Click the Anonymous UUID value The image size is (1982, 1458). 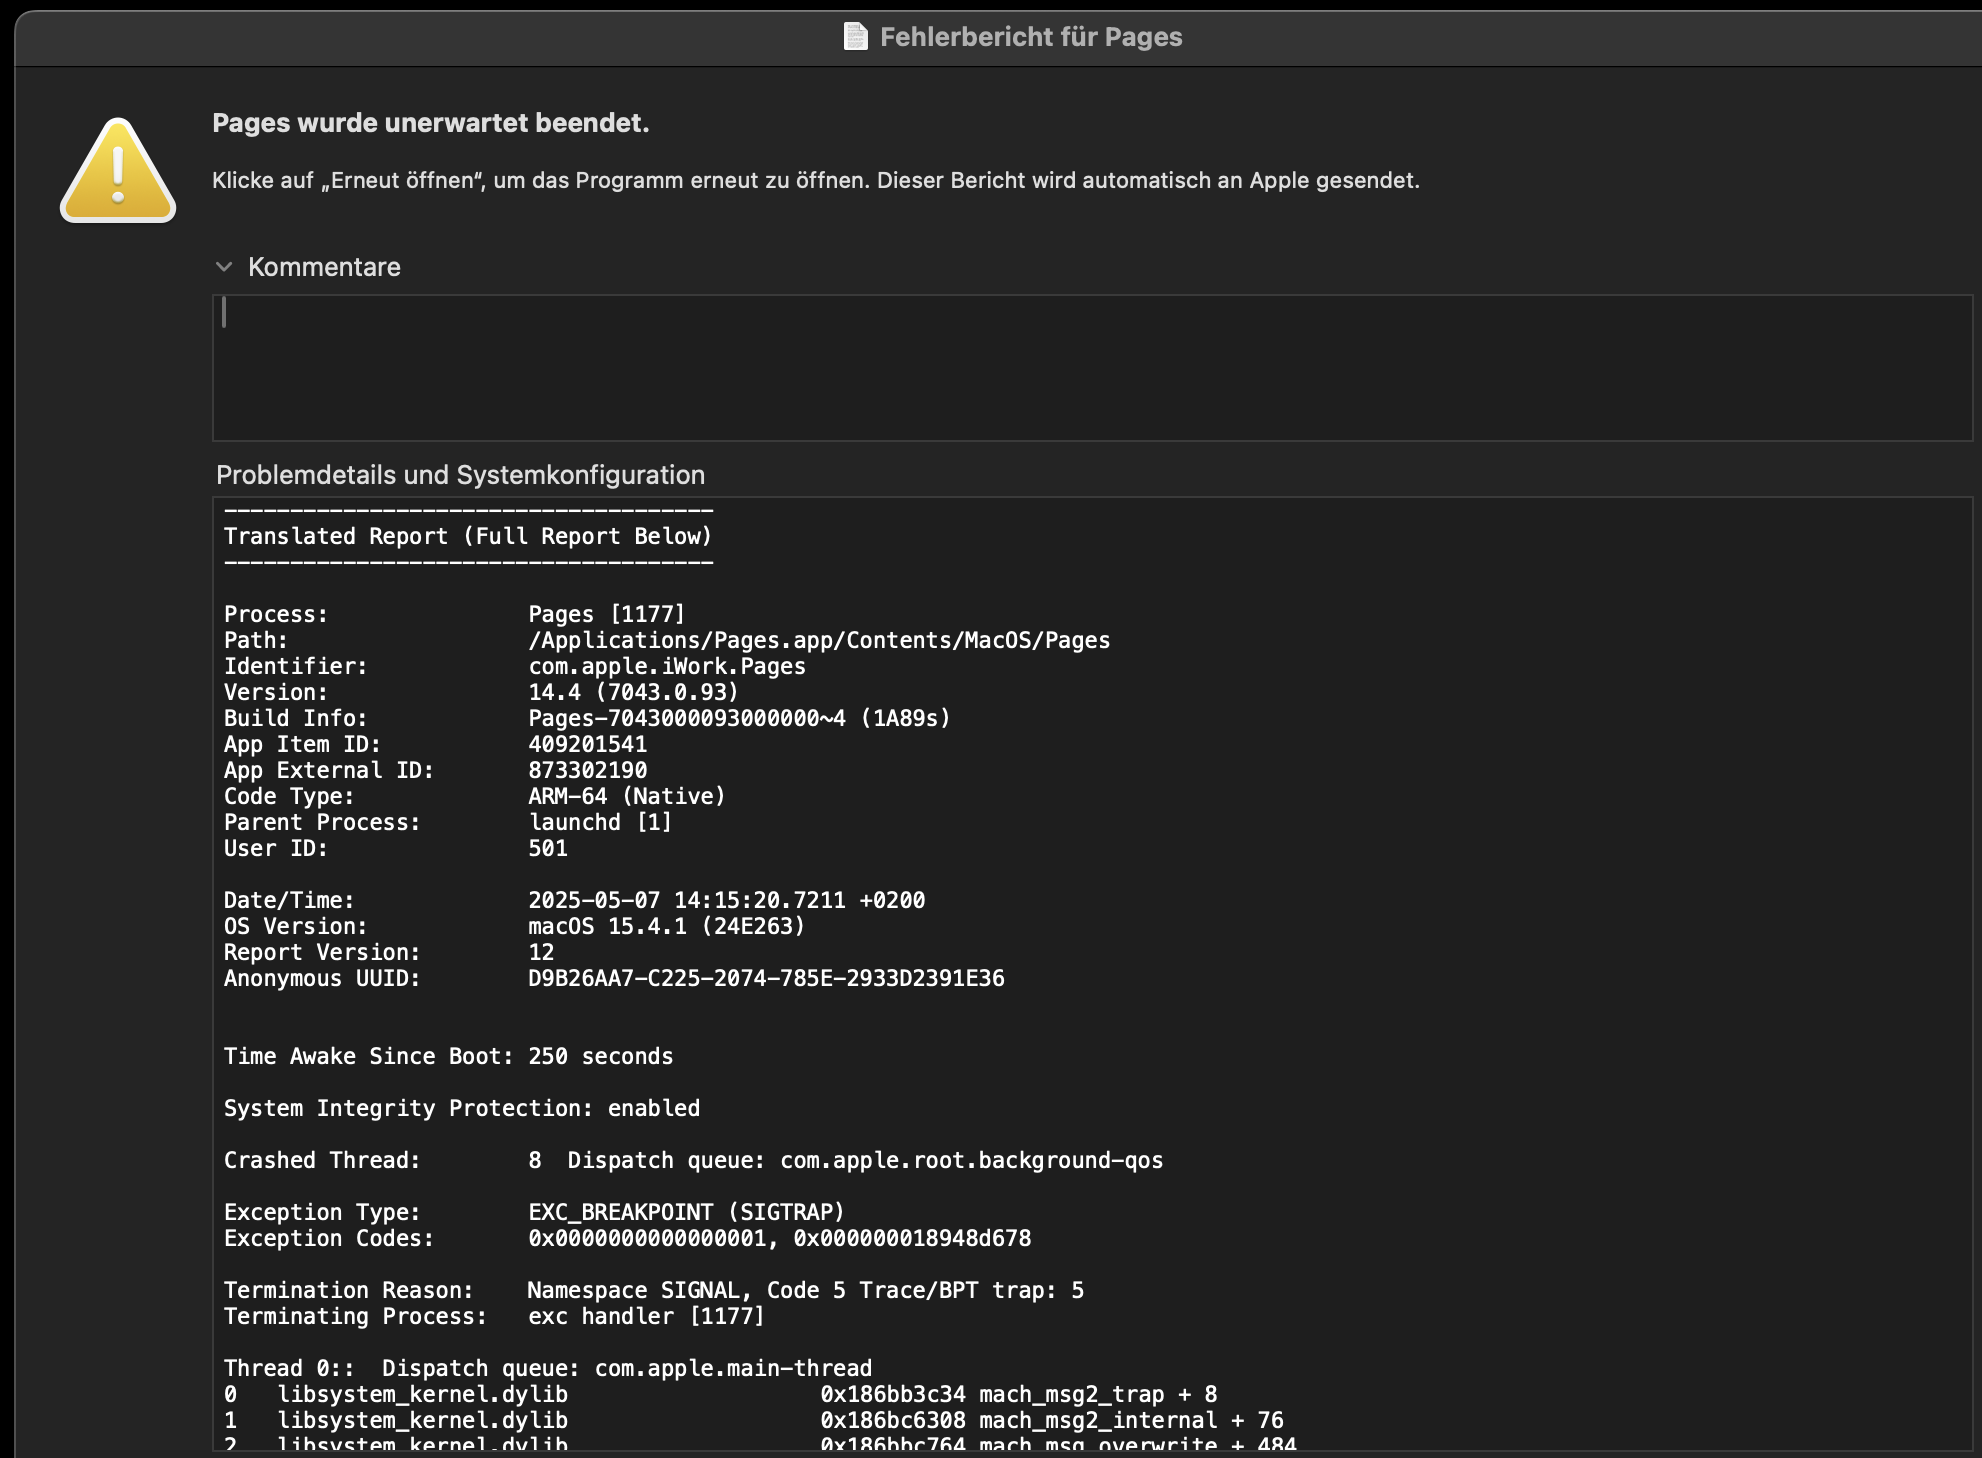pos(766,978)
